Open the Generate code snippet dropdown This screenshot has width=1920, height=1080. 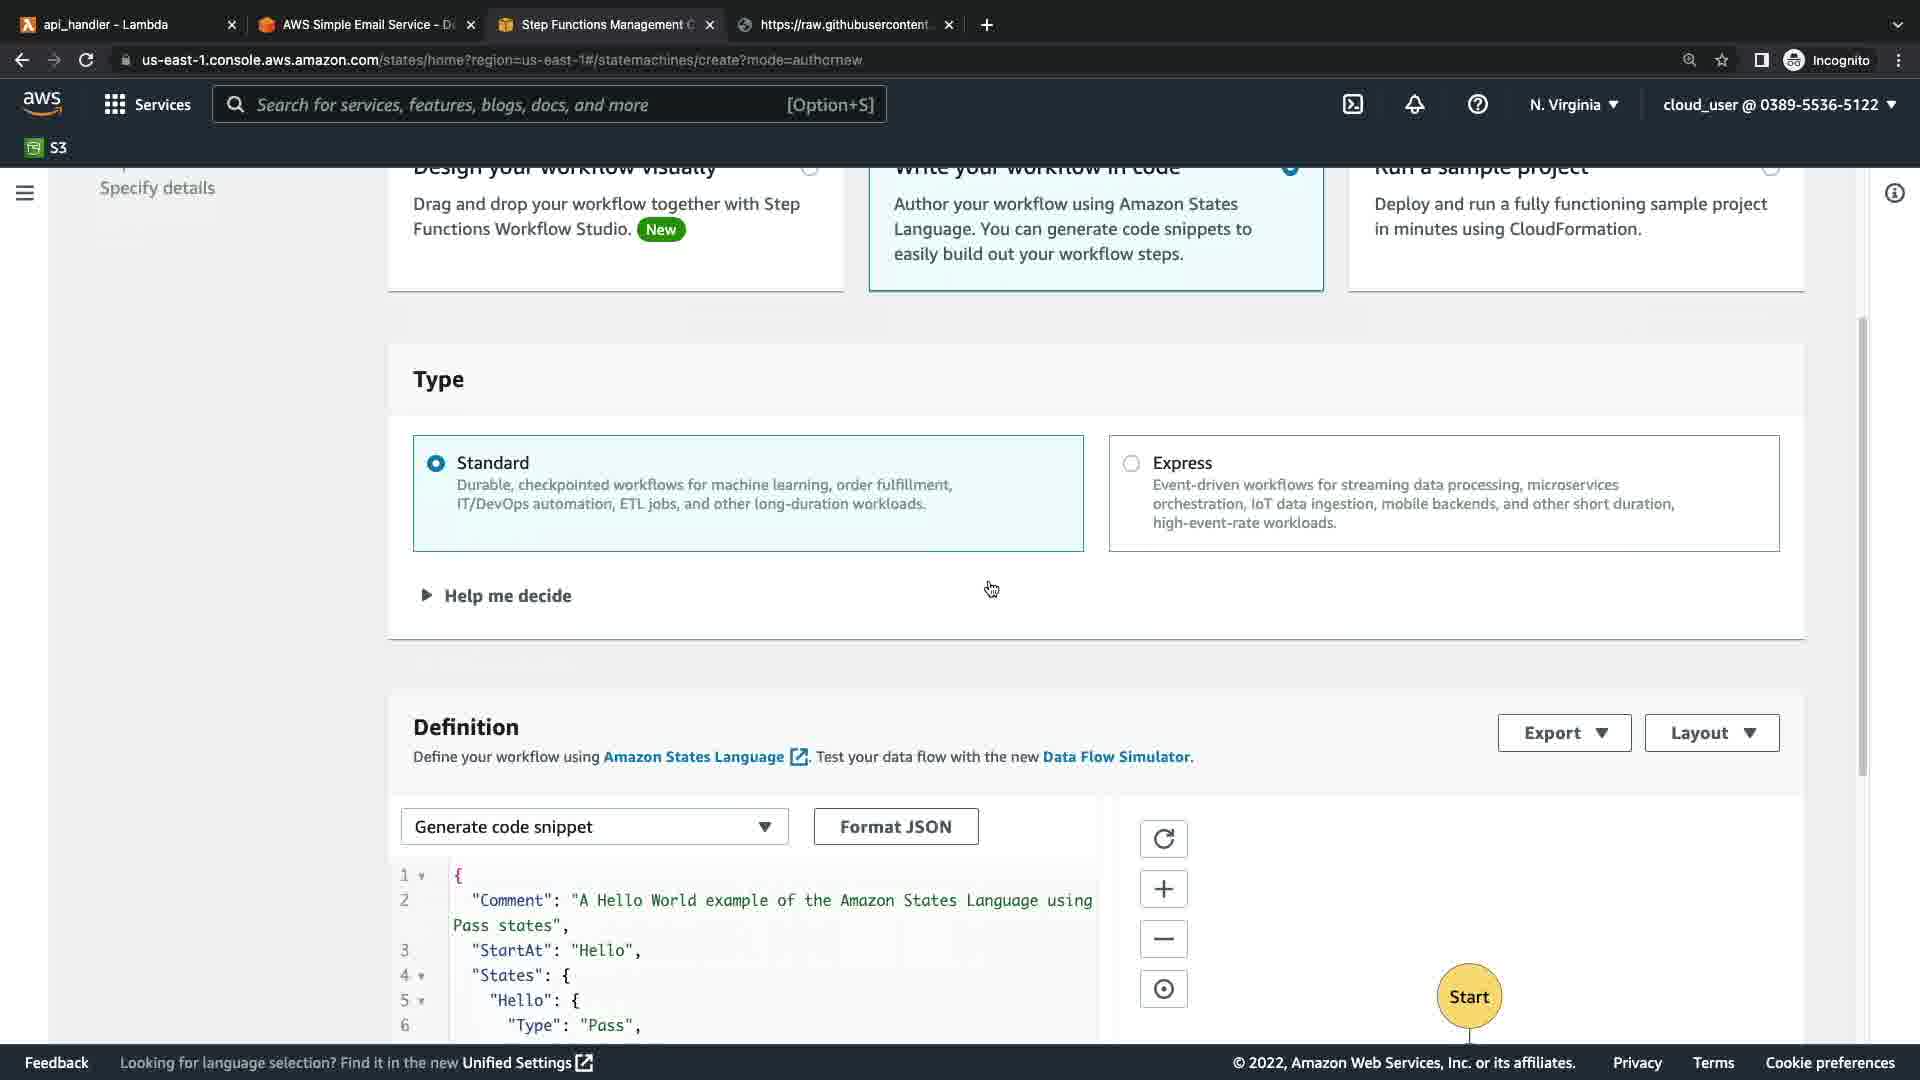point(594,827)
